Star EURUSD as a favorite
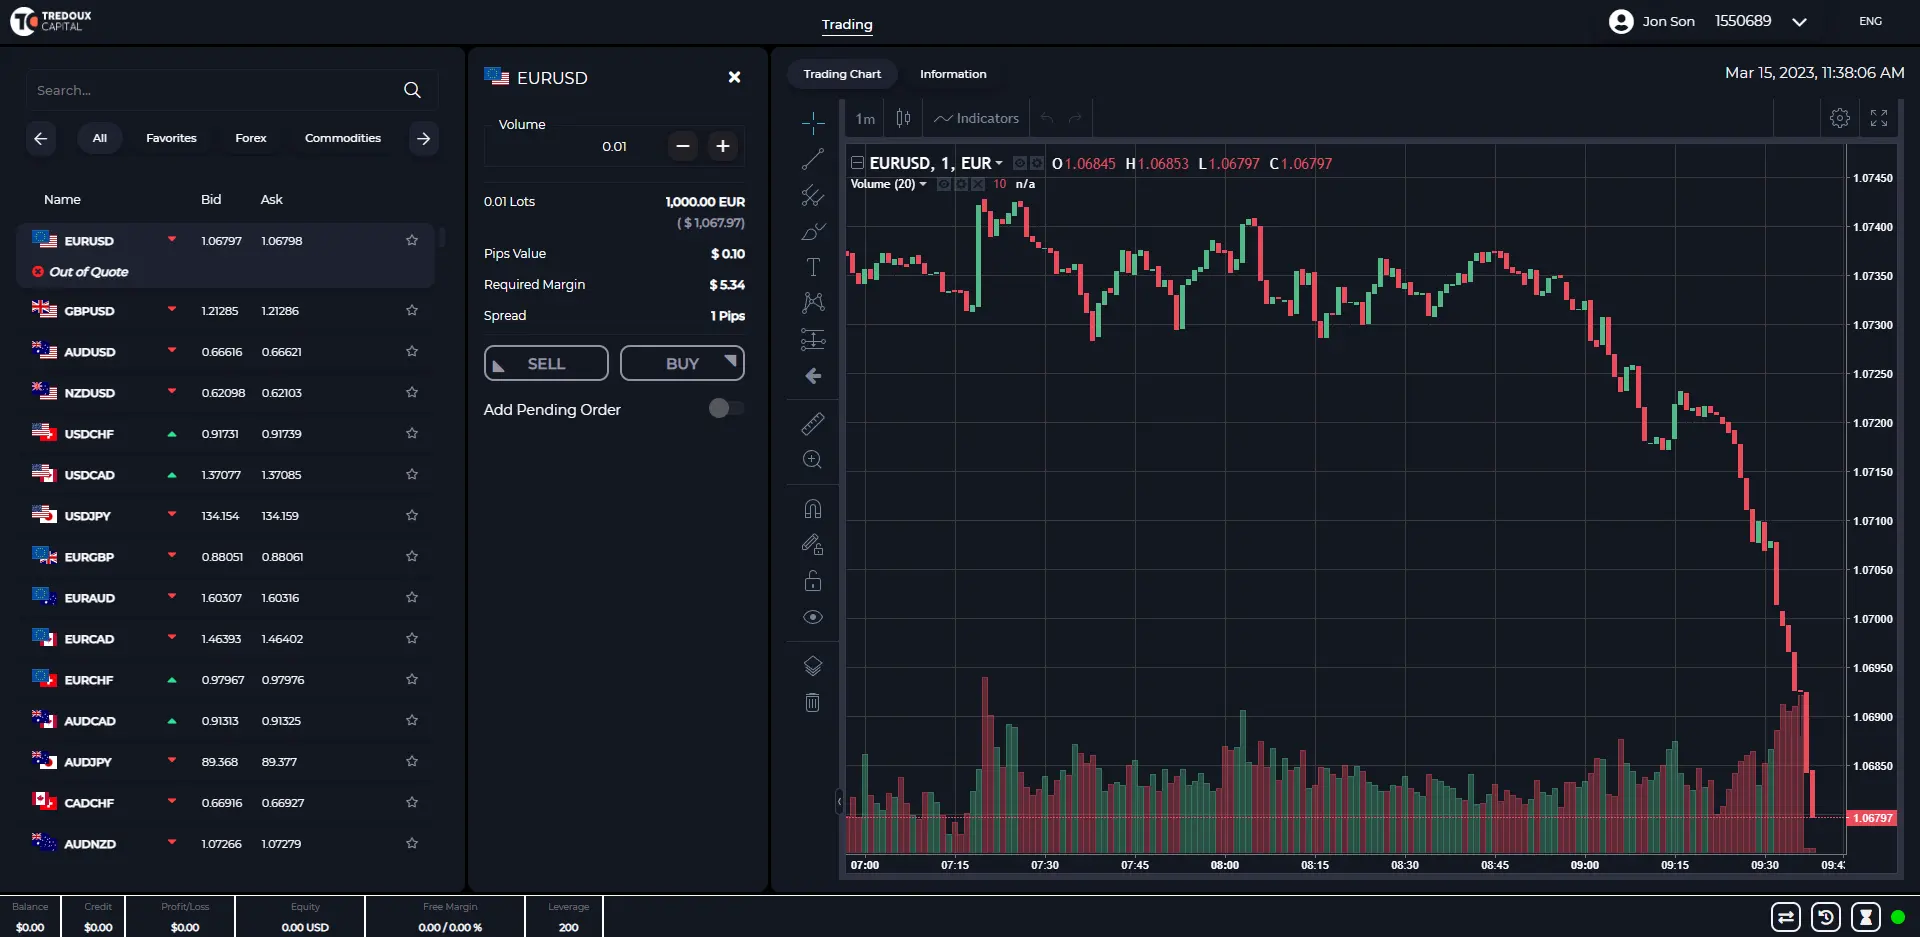 click(x=411, y=240)
